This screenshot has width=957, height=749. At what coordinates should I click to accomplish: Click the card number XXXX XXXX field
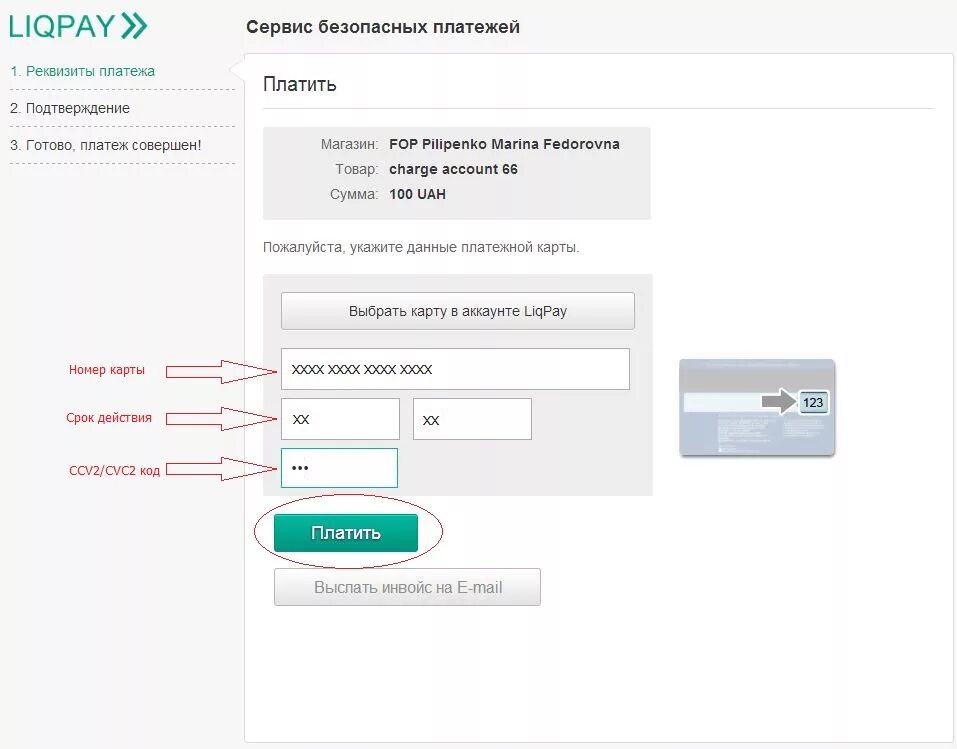455,369
